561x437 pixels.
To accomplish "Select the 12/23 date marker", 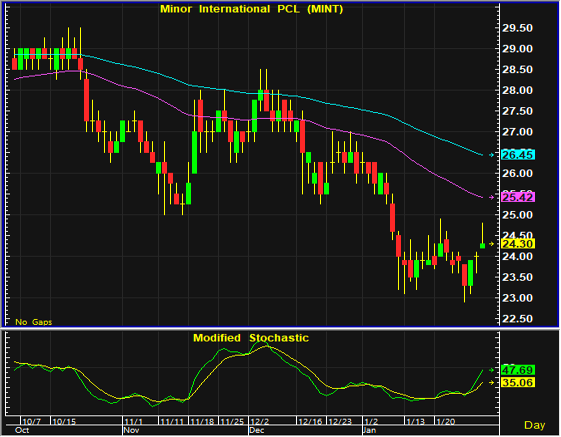I will pyautogui.click(x=340, y=422).
